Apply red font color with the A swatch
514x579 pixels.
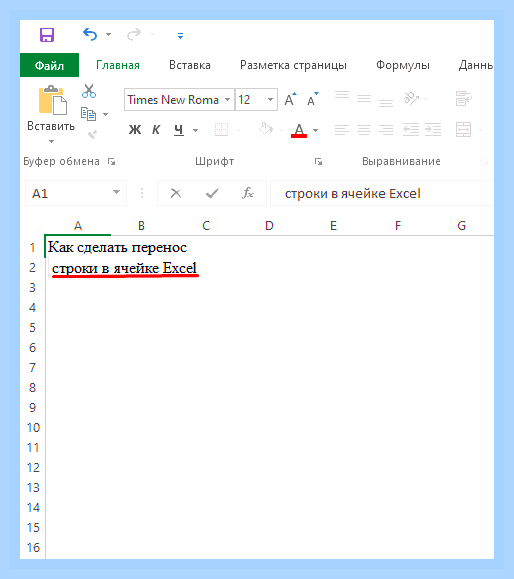point(299,130)
